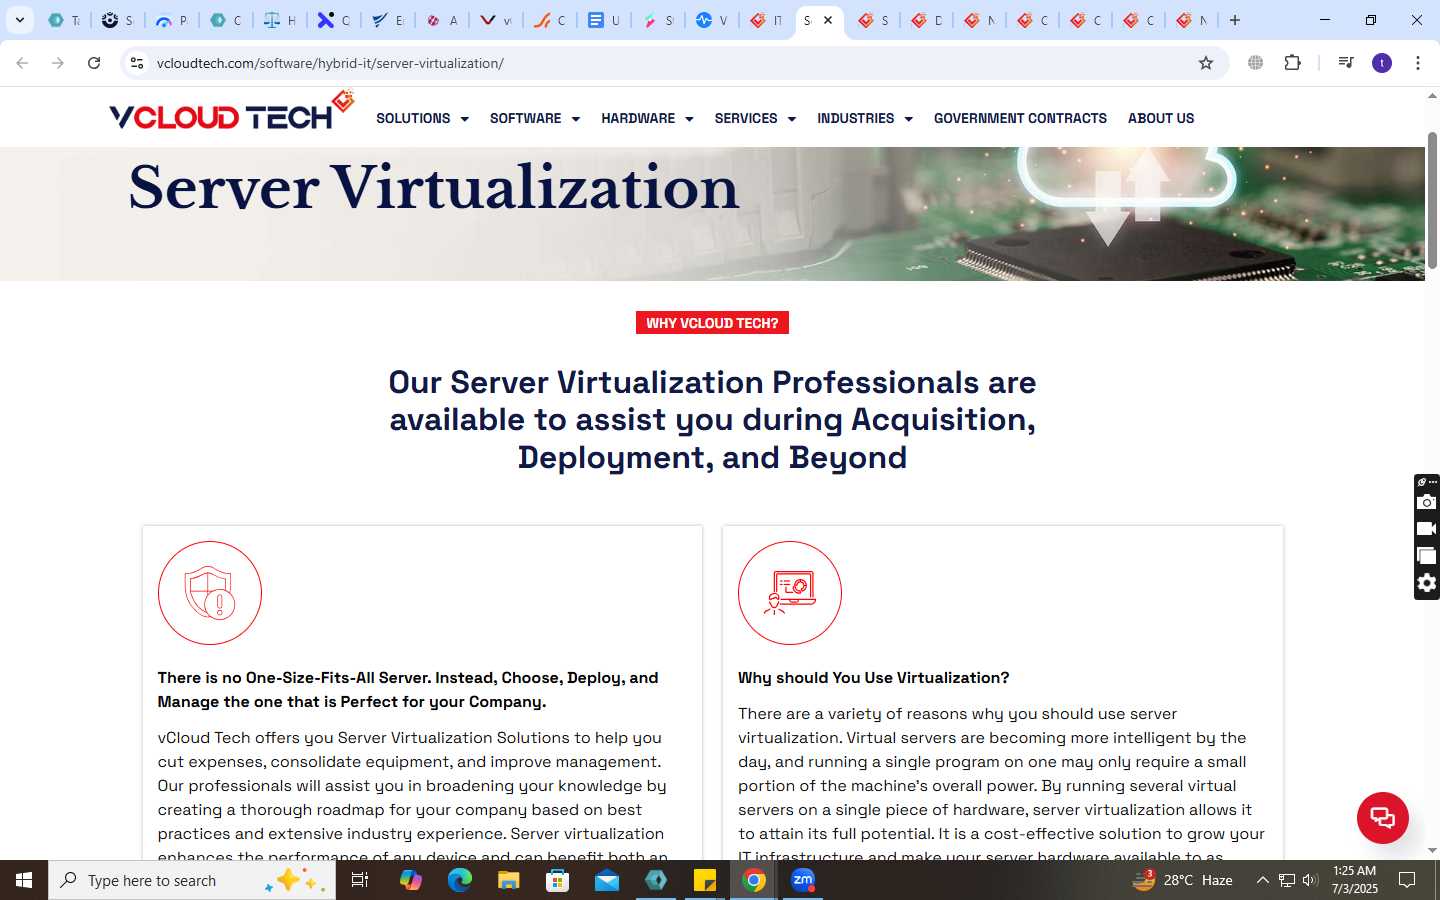
Task: Open the Windows Start menu
Action: point(24,880)
